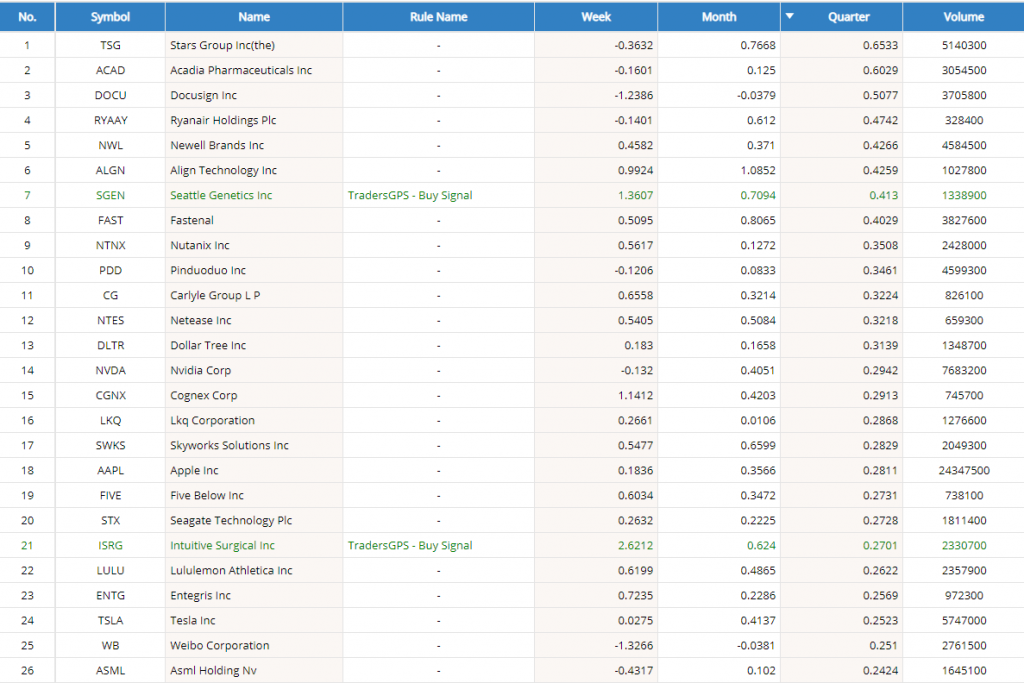
Task: Open SGEN symbol link in green
Action: point(110,195)
